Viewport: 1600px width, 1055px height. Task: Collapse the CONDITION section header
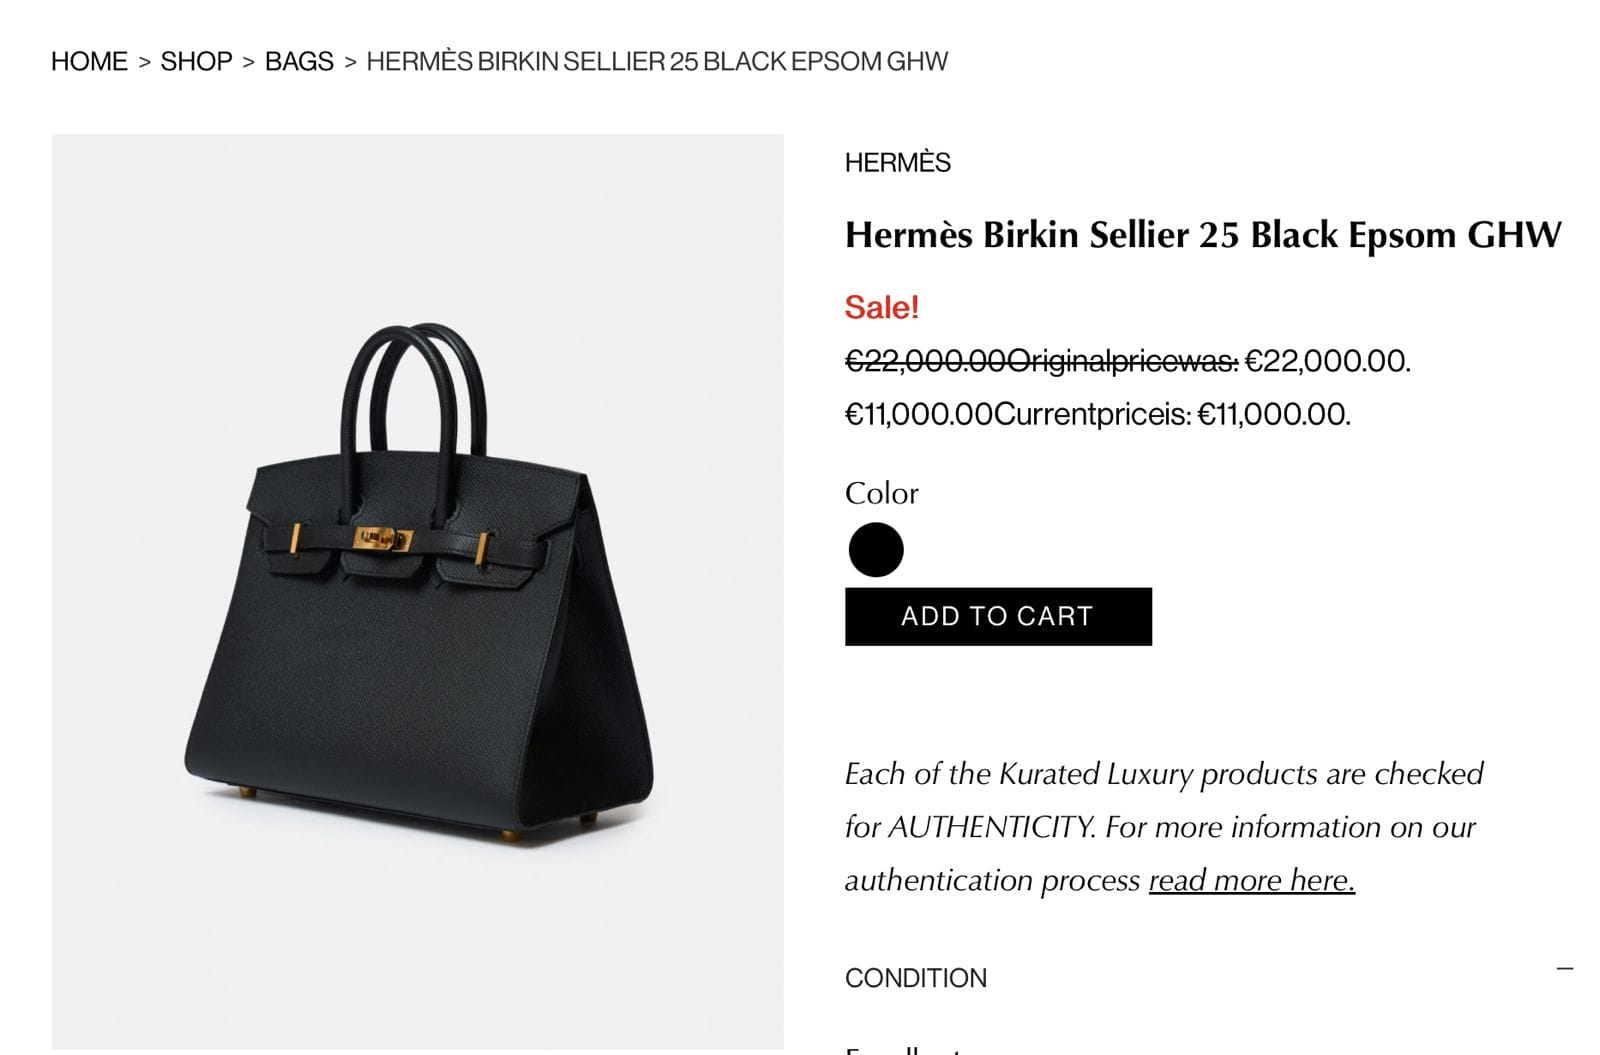915,977
